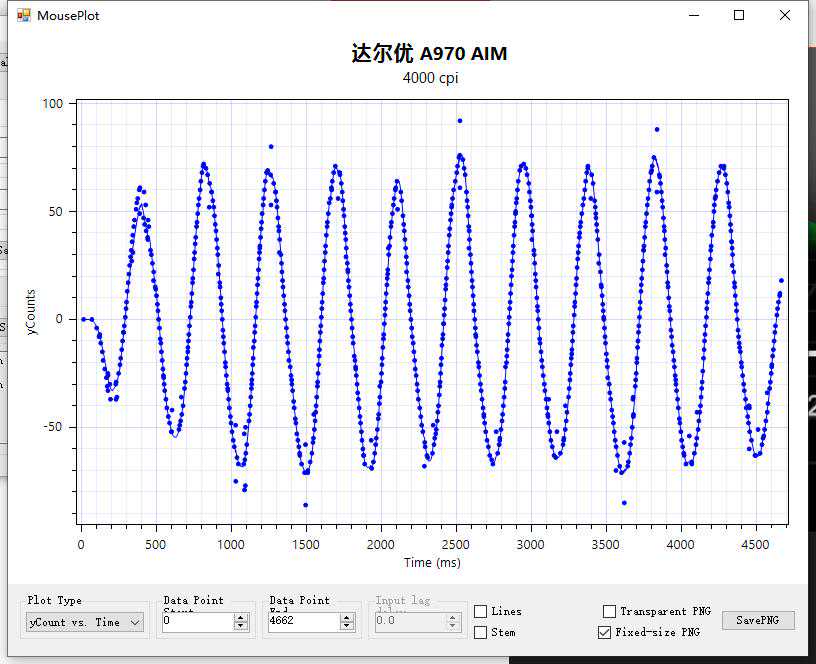Maximize the MousePlot window
The height and width of the screenshot is (664, 816).
pos(739,15)
